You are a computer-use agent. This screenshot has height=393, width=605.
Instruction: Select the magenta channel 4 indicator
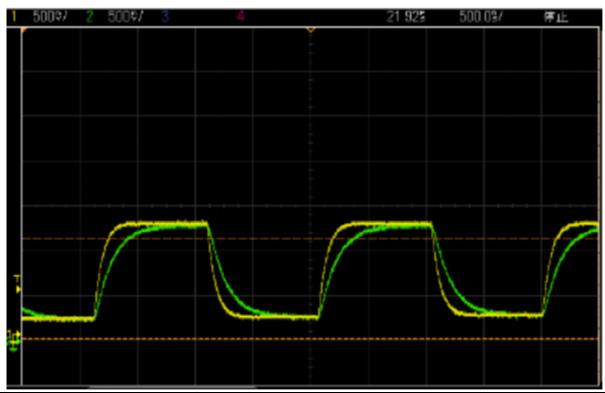click(x=241, y=17)
